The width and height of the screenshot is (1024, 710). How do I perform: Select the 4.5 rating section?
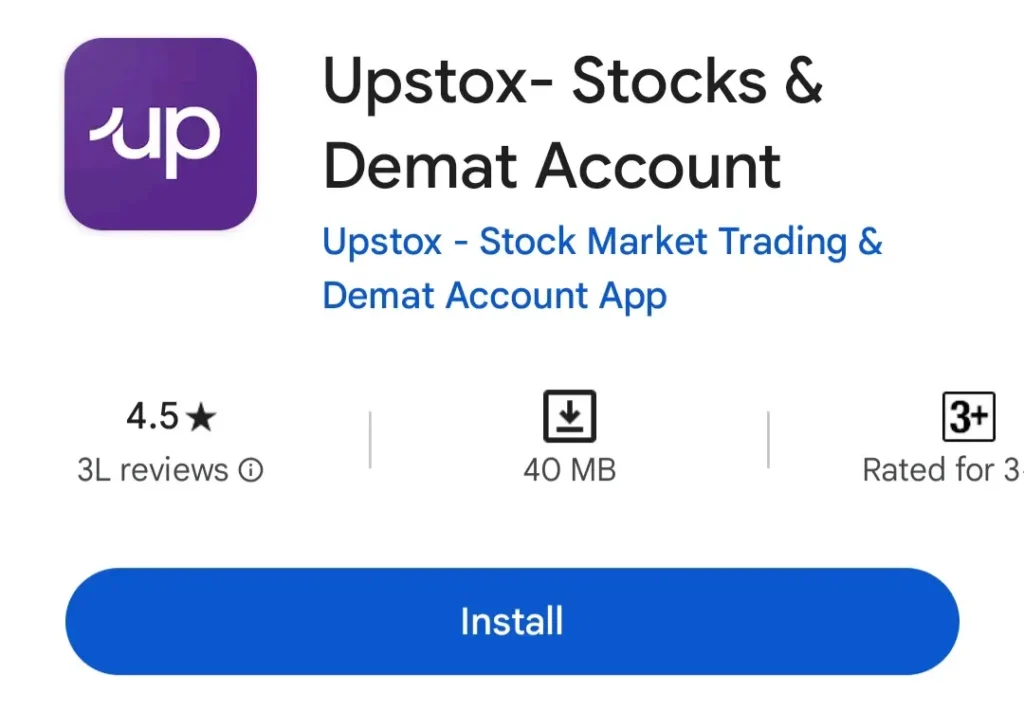170,415
